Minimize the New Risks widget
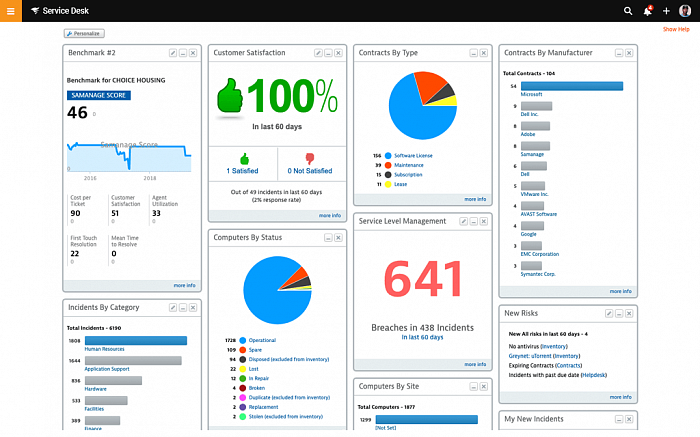 [x=617, y=313]
